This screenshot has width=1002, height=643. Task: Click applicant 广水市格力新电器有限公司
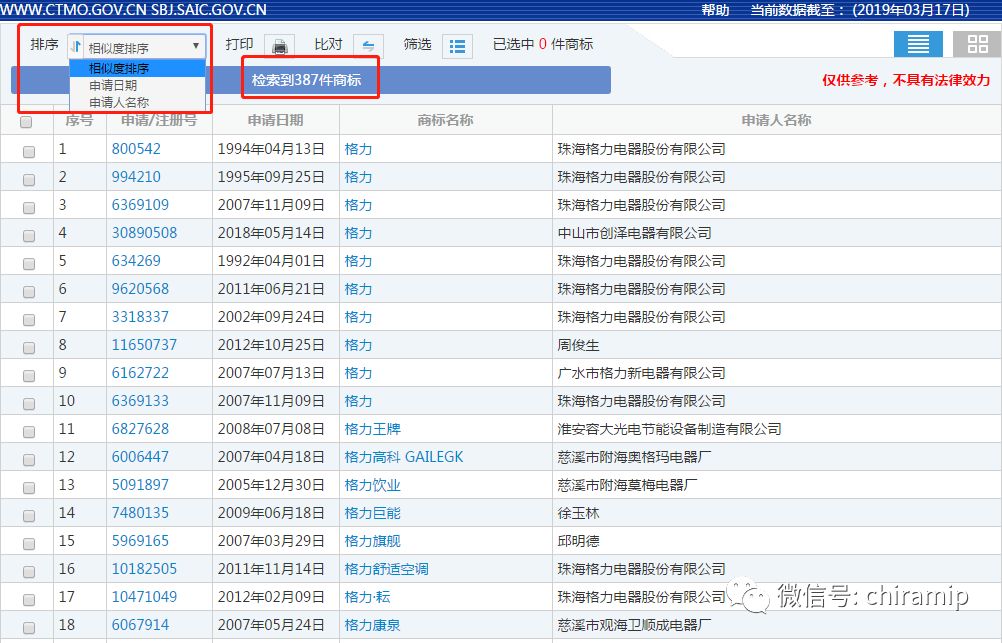click(642, 373)
